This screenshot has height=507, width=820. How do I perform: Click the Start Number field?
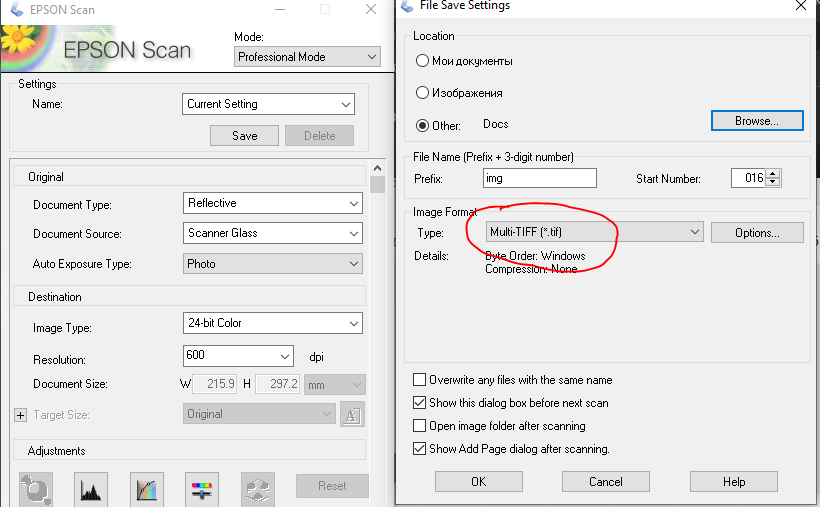(x=748, y=178)
